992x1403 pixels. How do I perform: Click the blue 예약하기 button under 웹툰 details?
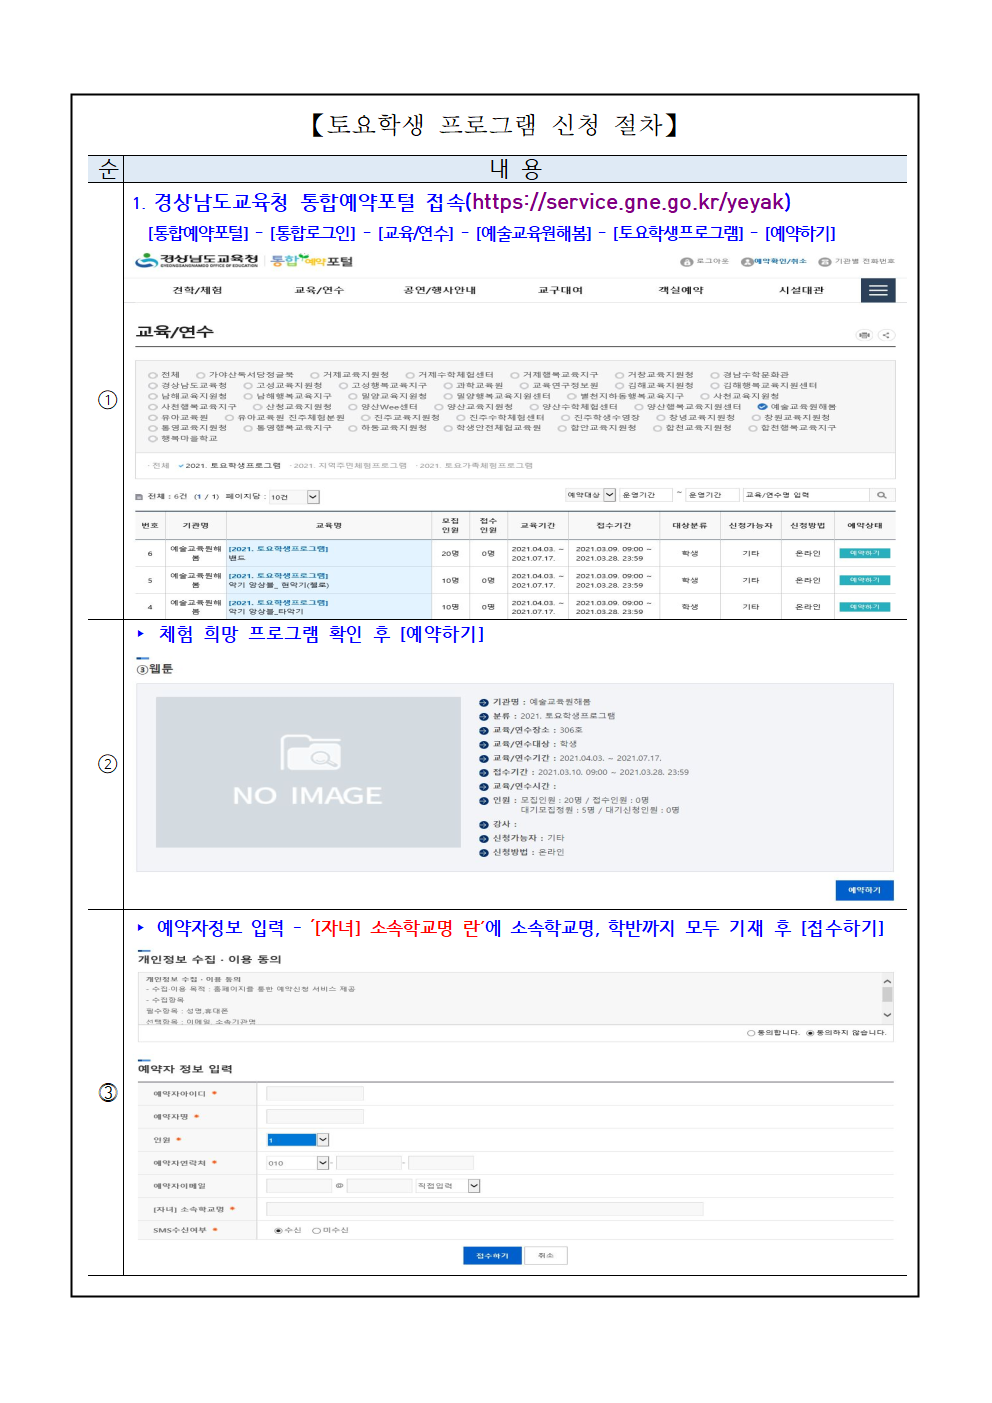tap(865, 890)
